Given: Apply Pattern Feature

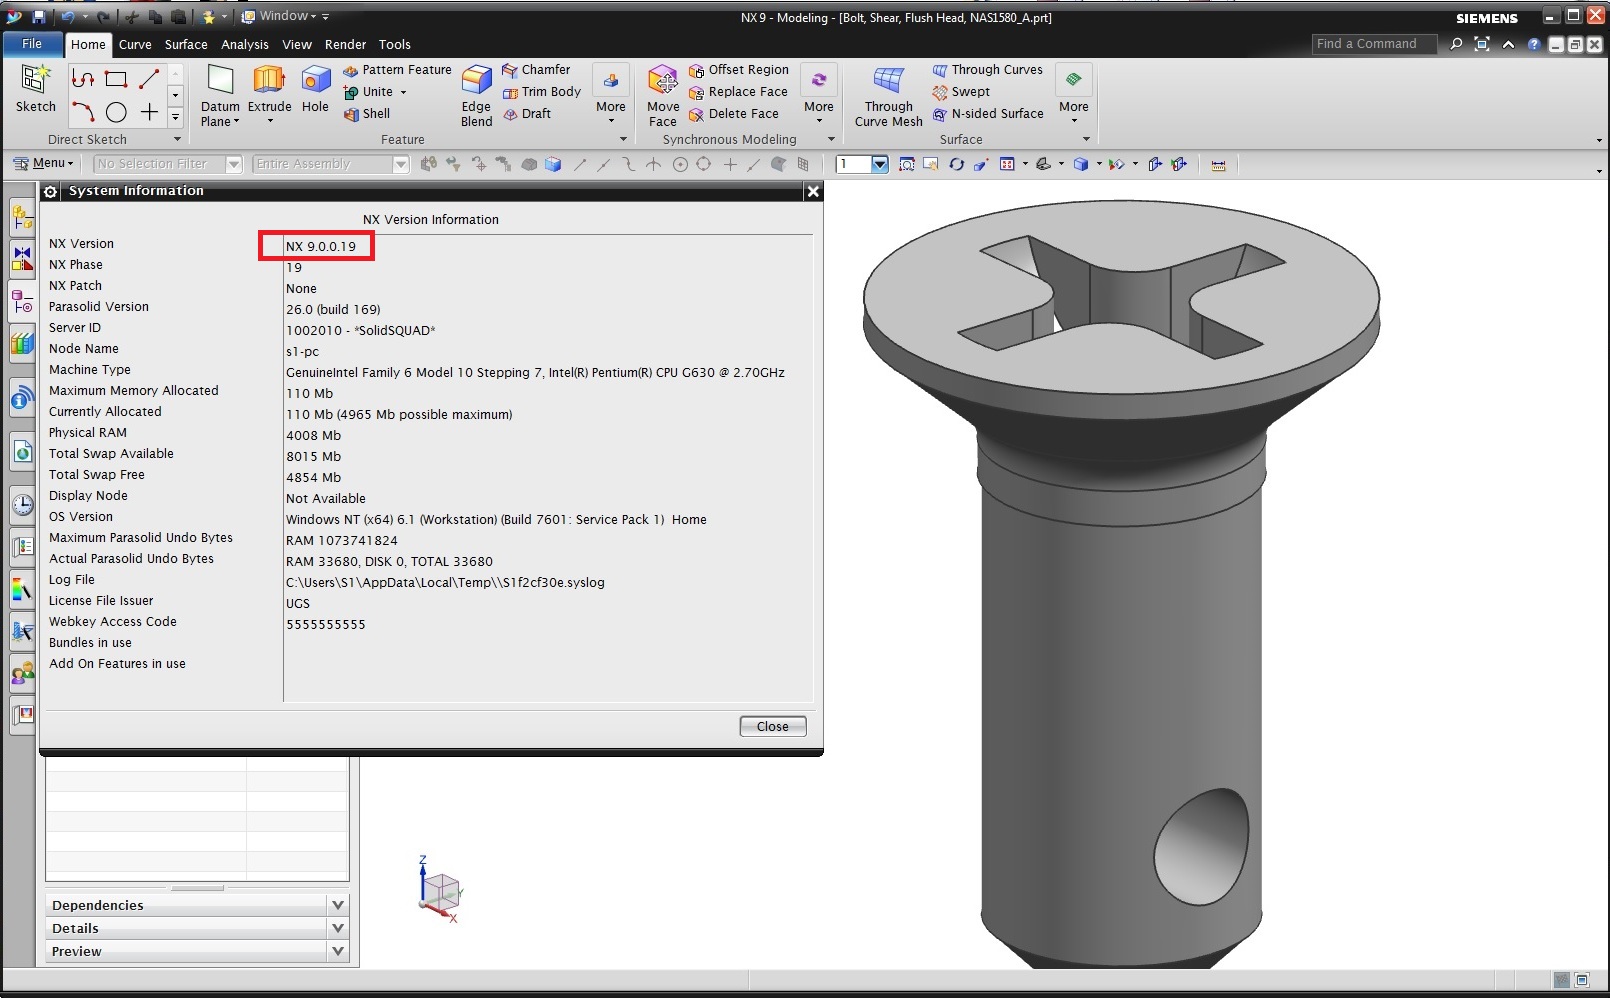Looking at the screenshot, I should (x=397, y=70).
